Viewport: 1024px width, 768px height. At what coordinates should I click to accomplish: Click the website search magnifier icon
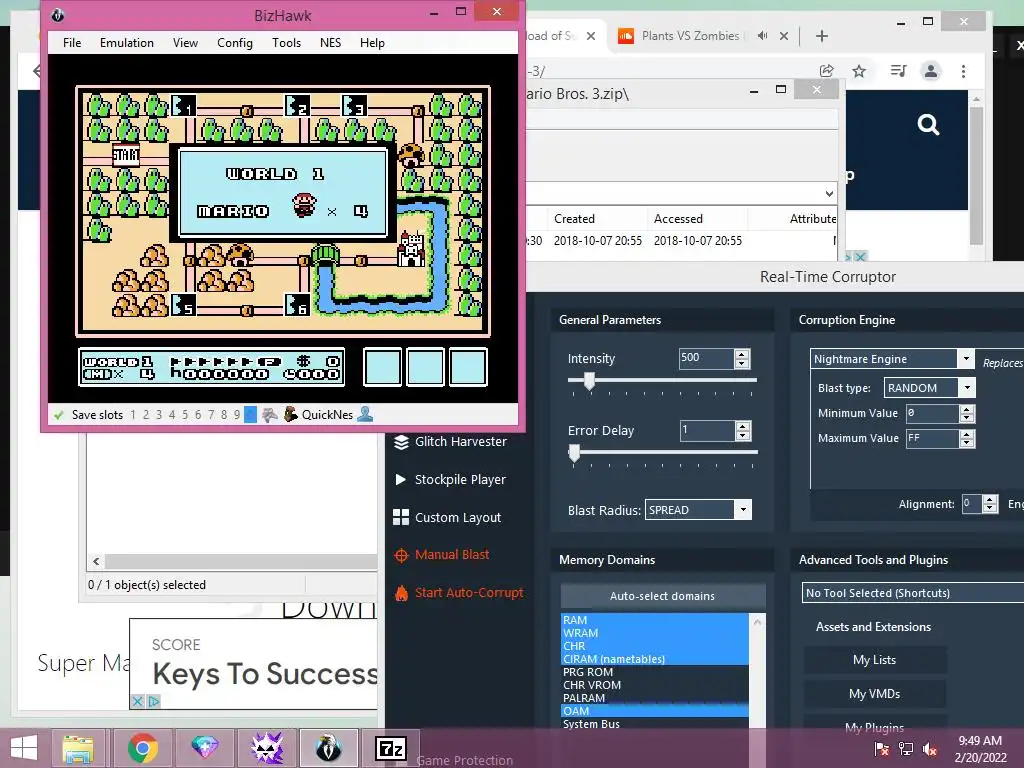coord(928,124)
